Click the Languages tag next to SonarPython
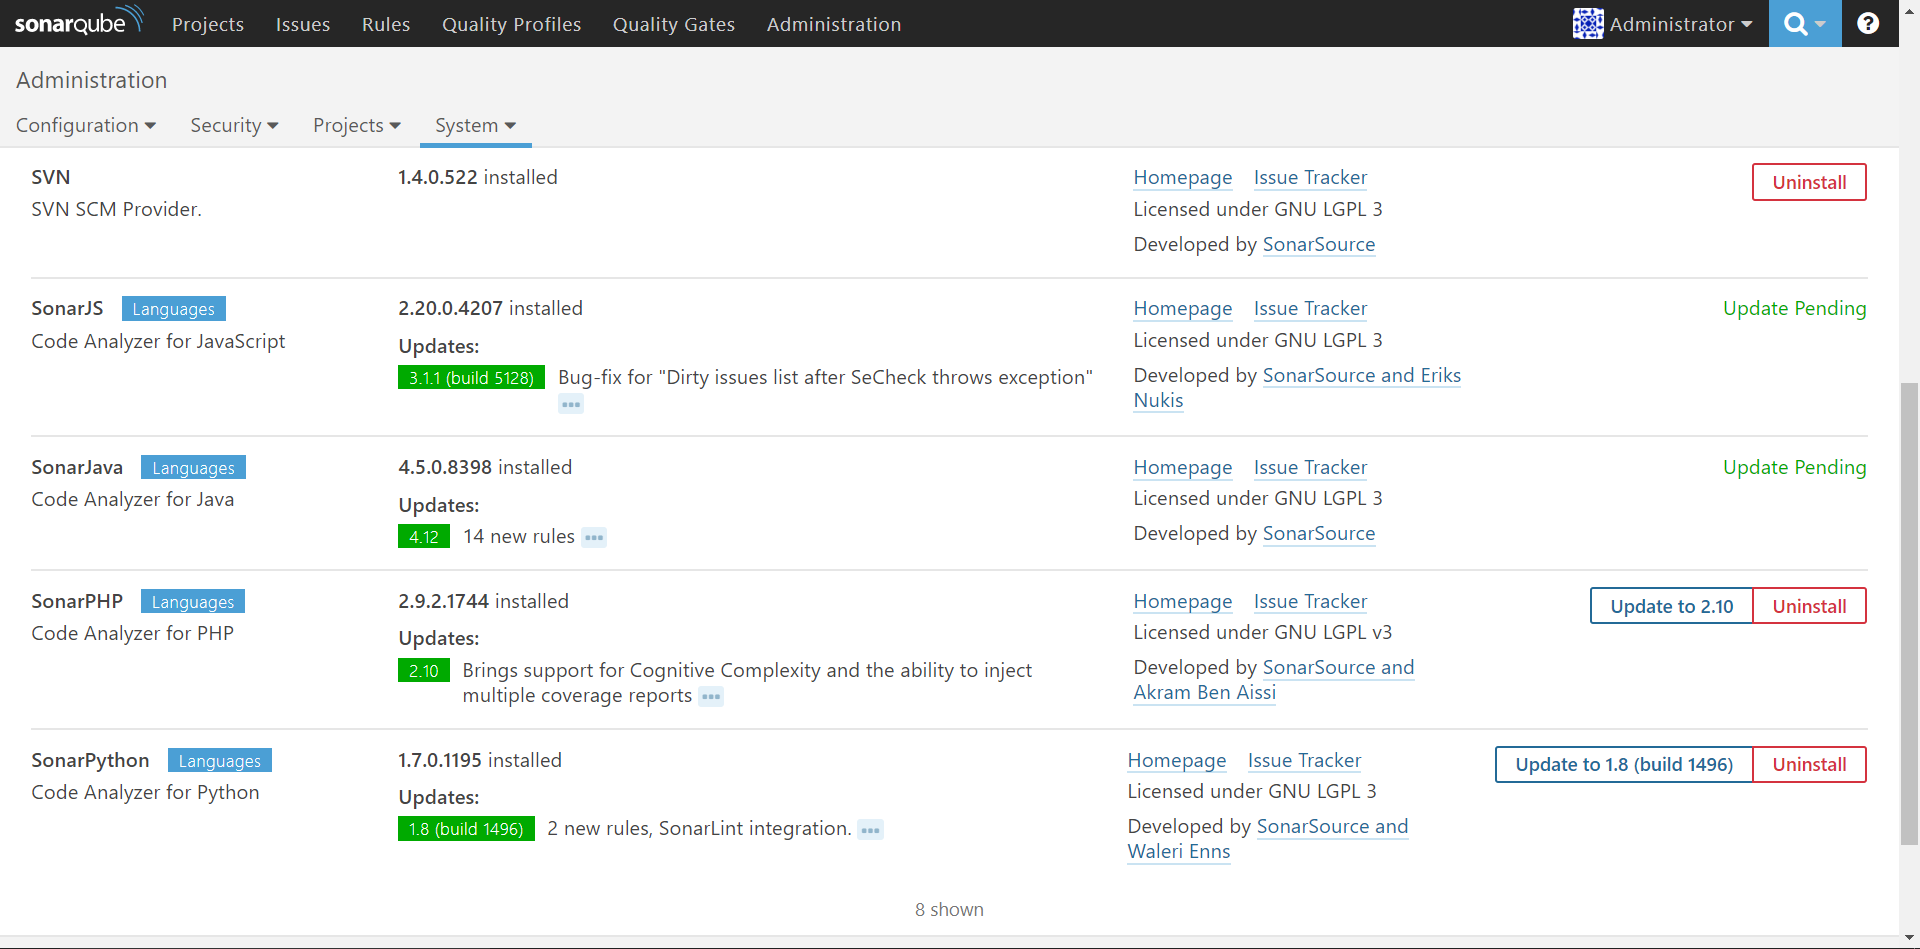 click(x=220, y=760)
